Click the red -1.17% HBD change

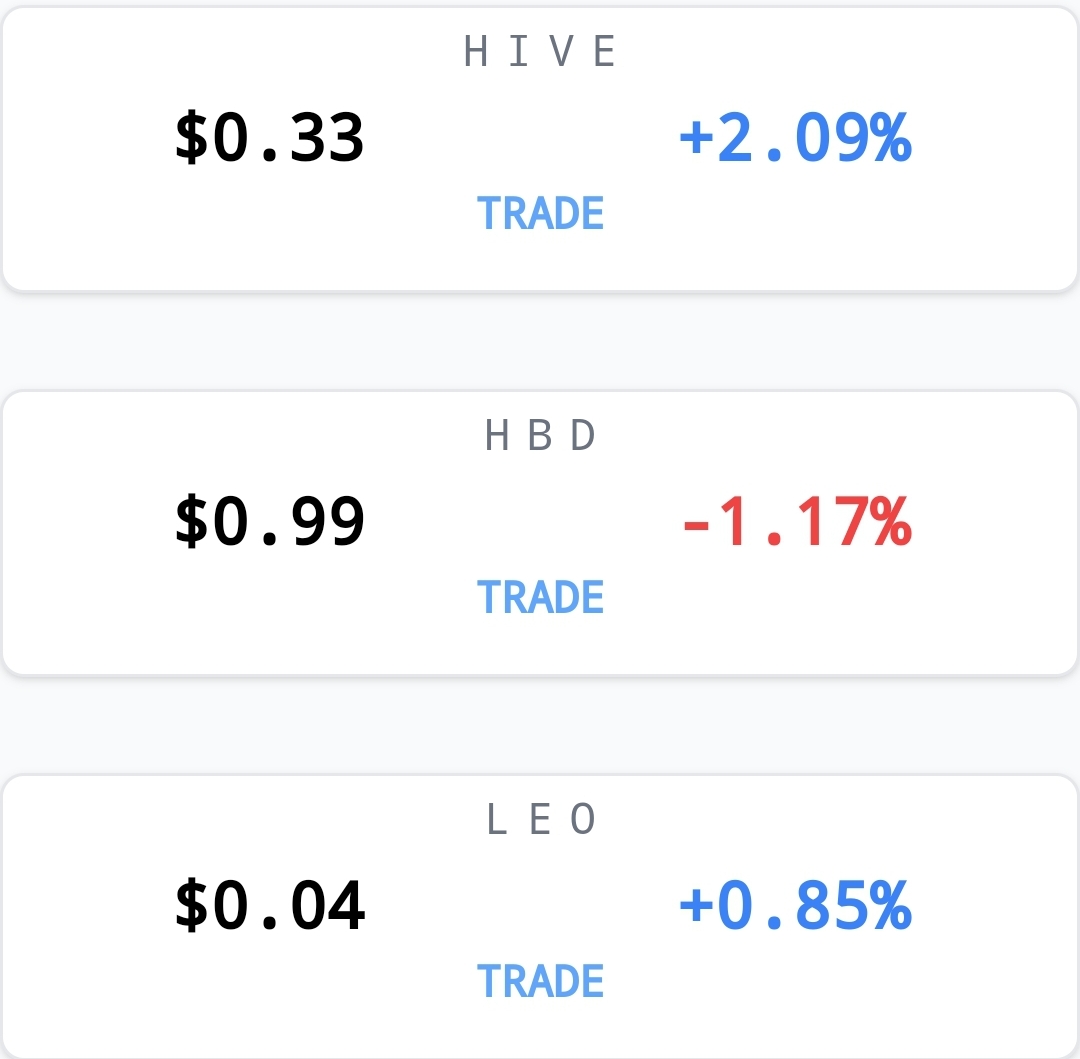[x=797, y=521]
